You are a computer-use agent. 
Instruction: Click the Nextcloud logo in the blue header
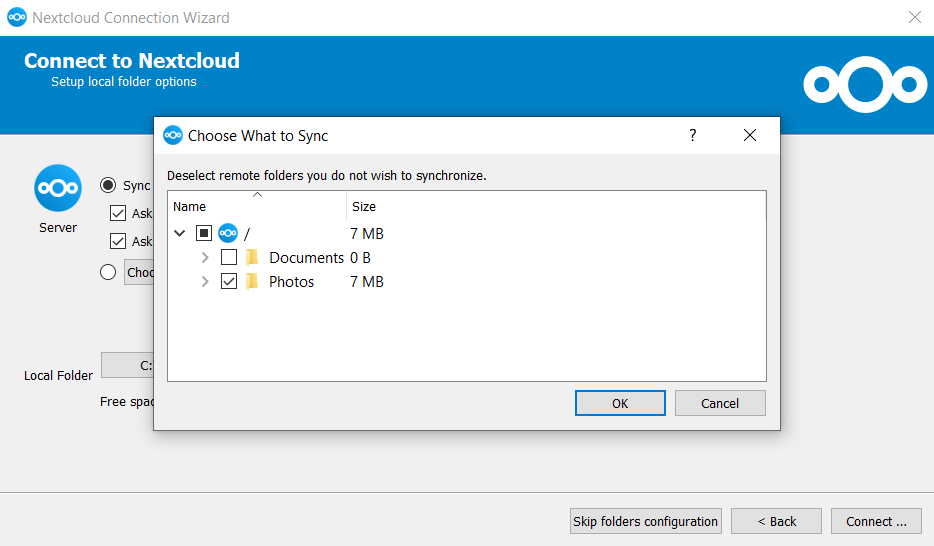pyautogui.click(x=865, y=85)
